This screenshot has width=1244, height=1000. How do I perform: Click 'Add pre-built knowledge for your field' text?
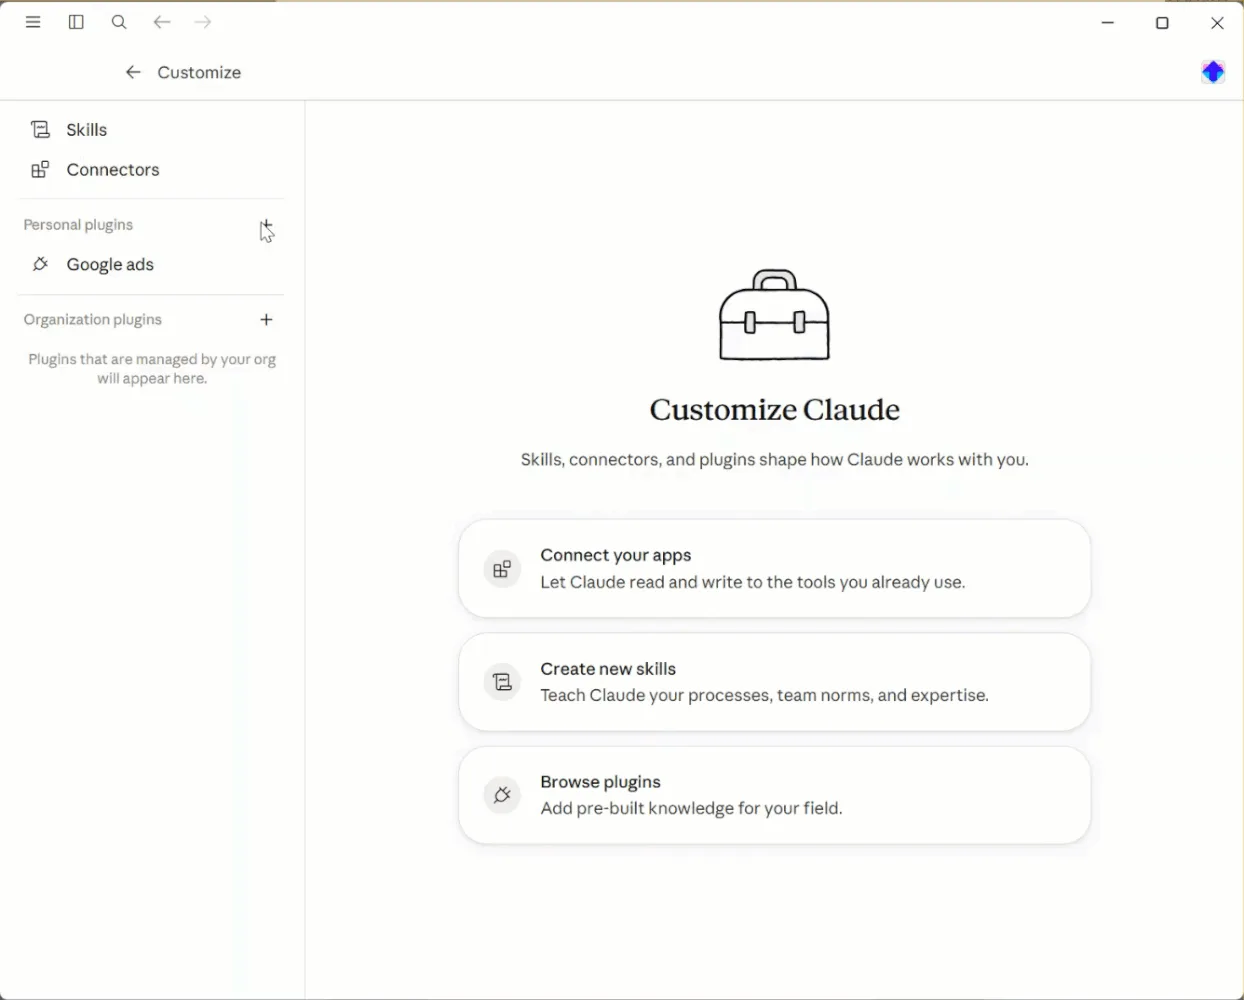(692, 808)
